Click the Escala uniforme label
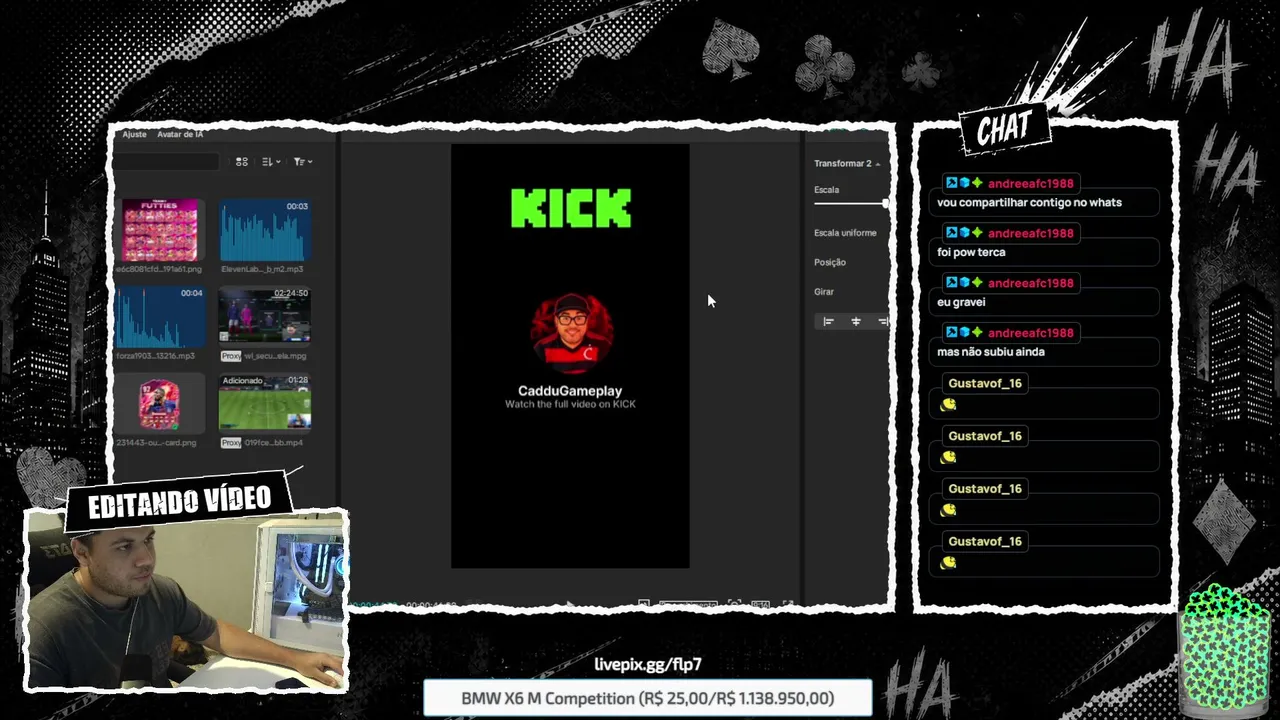1280x720 pixels. point(845,233)
